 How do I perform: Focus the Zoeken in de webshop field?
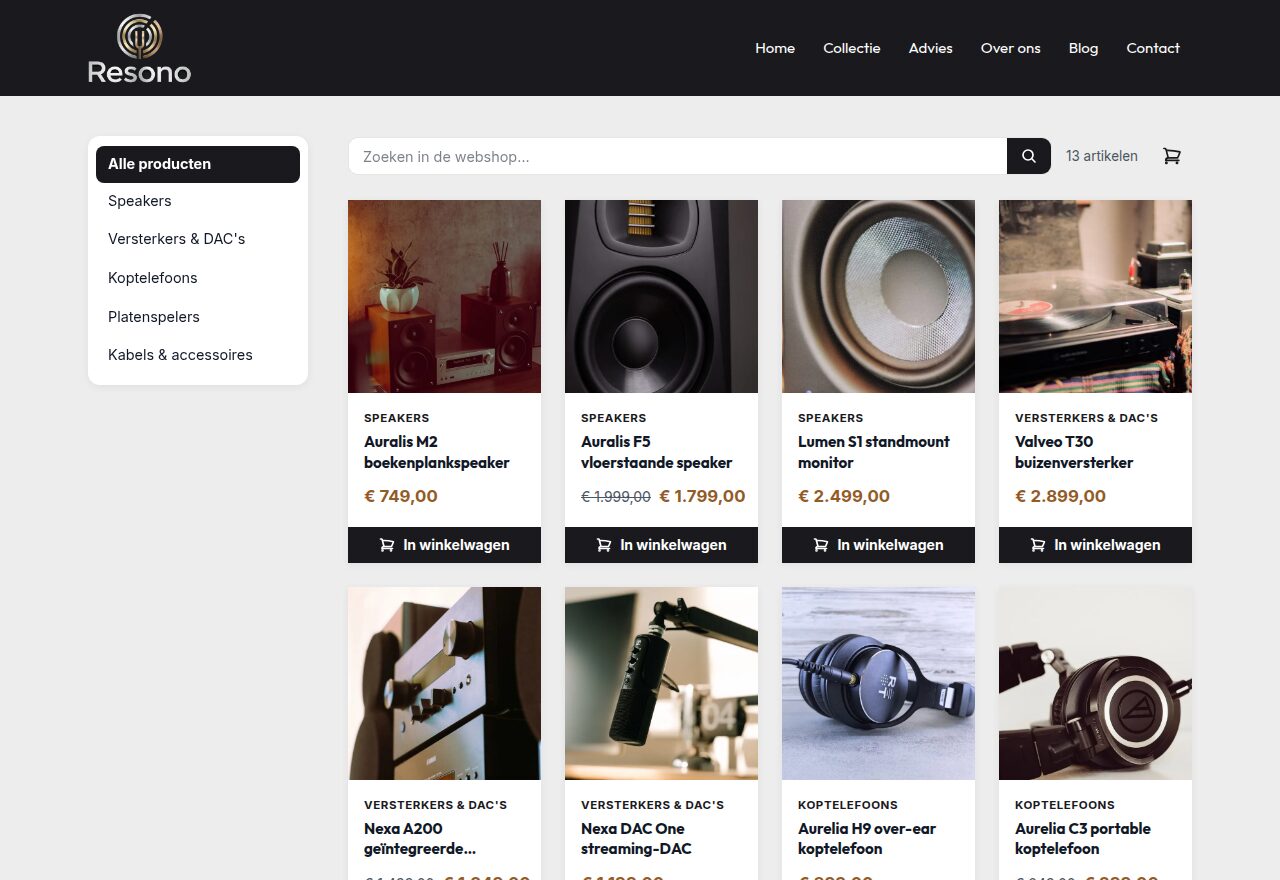[x=678, y=156]
